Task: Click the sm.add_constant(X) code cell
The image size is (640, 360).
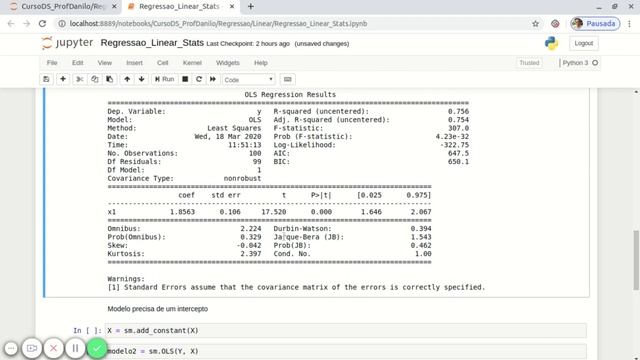Action: [x=345, y=331]
